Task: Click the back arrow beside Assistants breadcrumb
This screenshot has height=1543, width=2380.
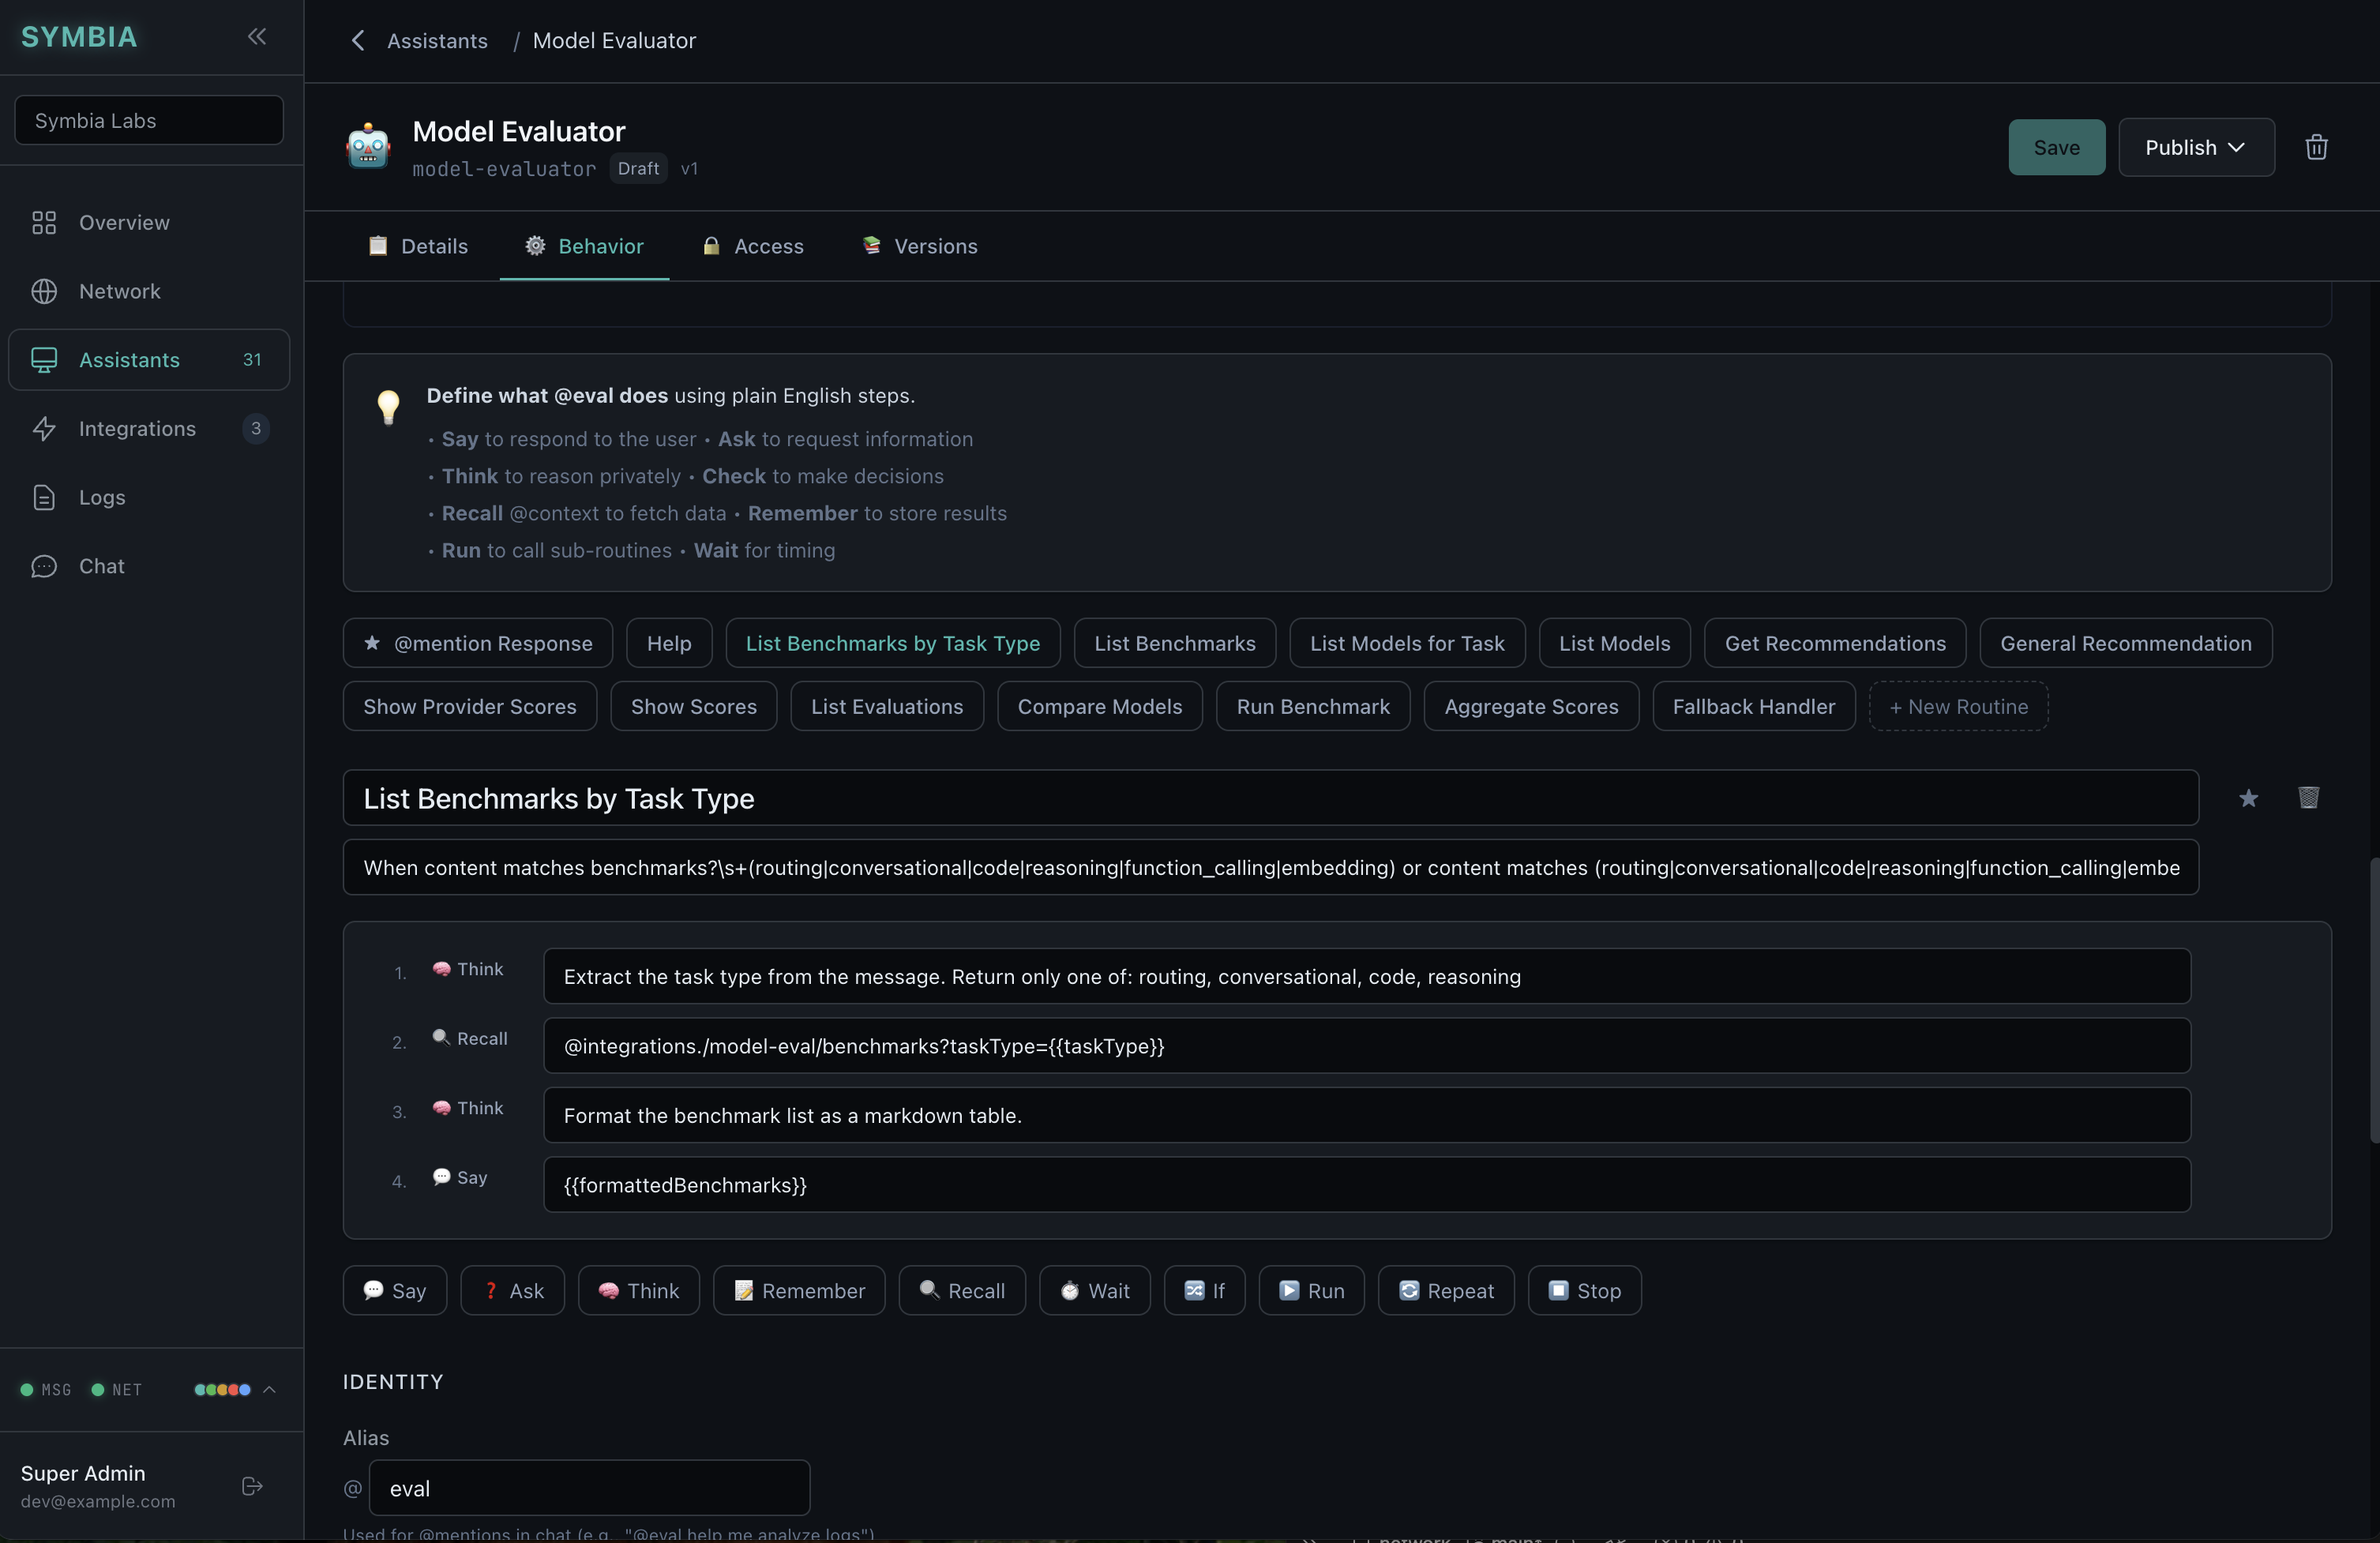Action: (358, 41)
